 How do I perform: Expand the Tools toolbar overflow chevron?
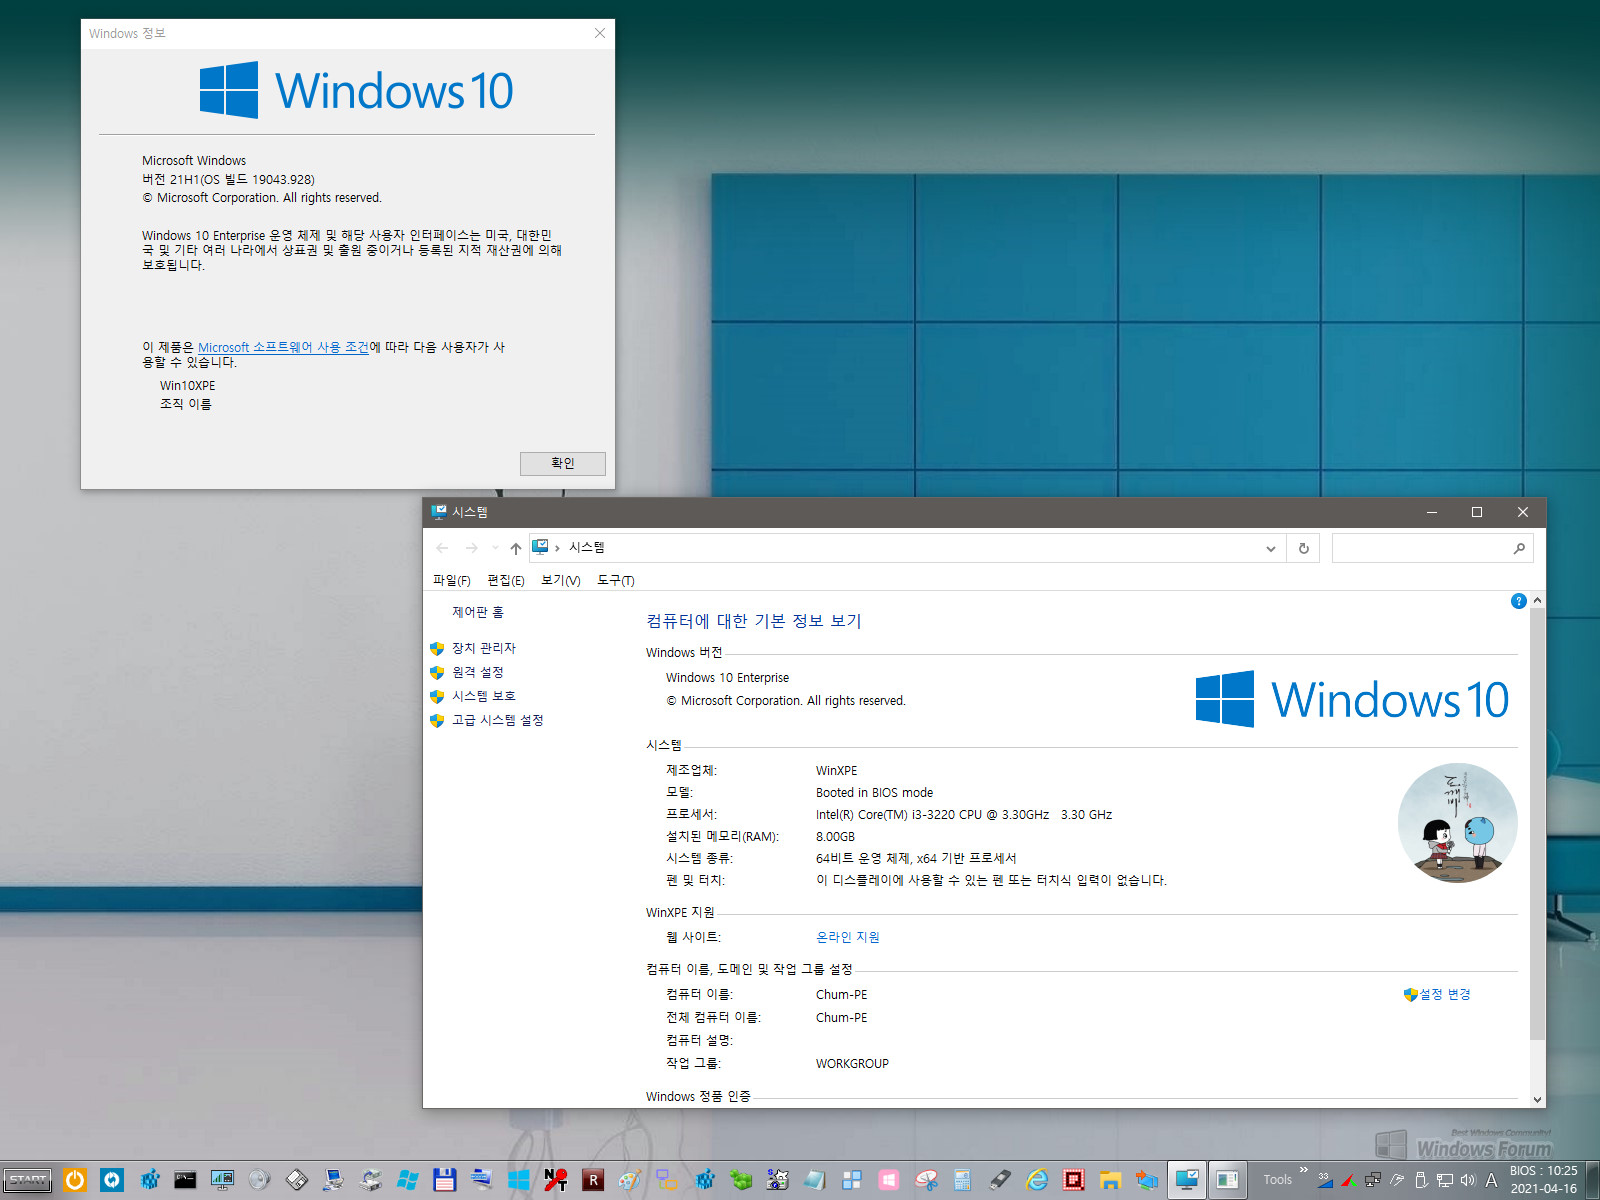(x=1304, y=1169)
